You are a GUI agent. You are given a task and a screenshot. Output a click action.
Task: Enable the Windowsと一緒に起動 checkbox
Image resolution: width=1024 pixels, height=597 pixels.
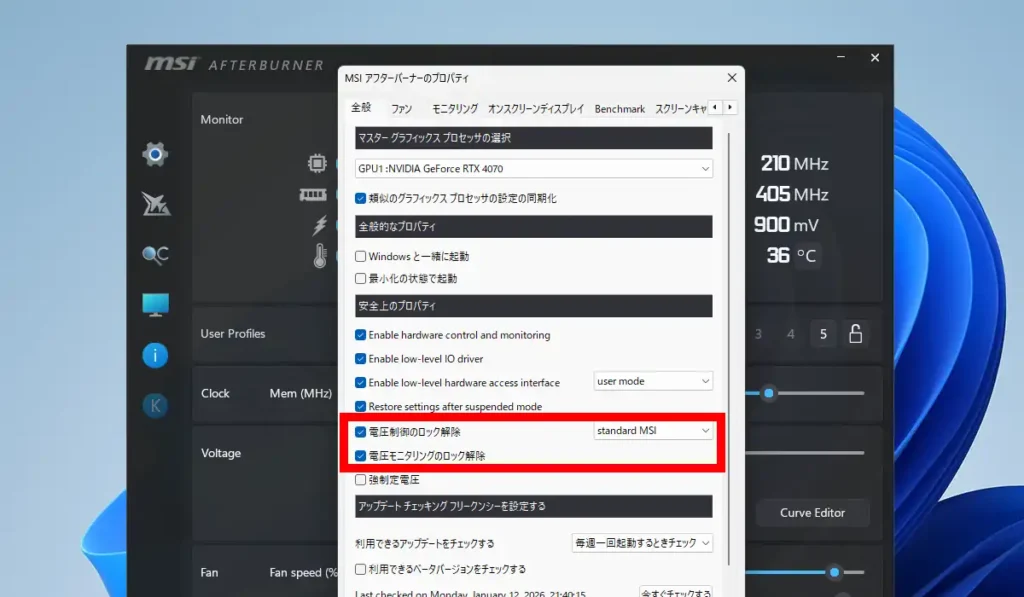click(360, 256)
